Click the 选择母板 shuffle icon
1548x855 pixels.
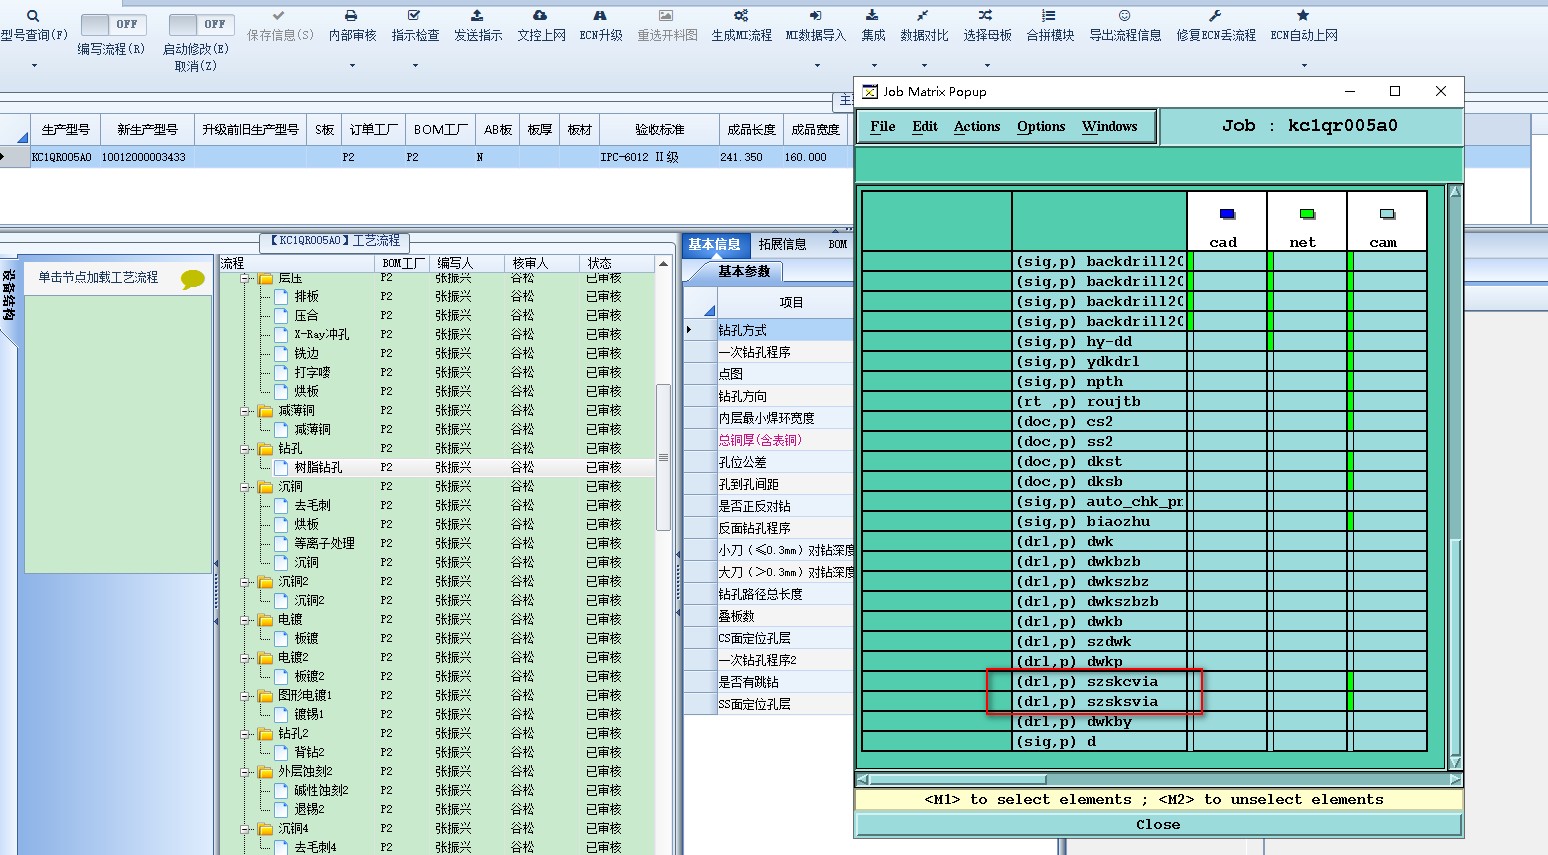pos(986,16)
